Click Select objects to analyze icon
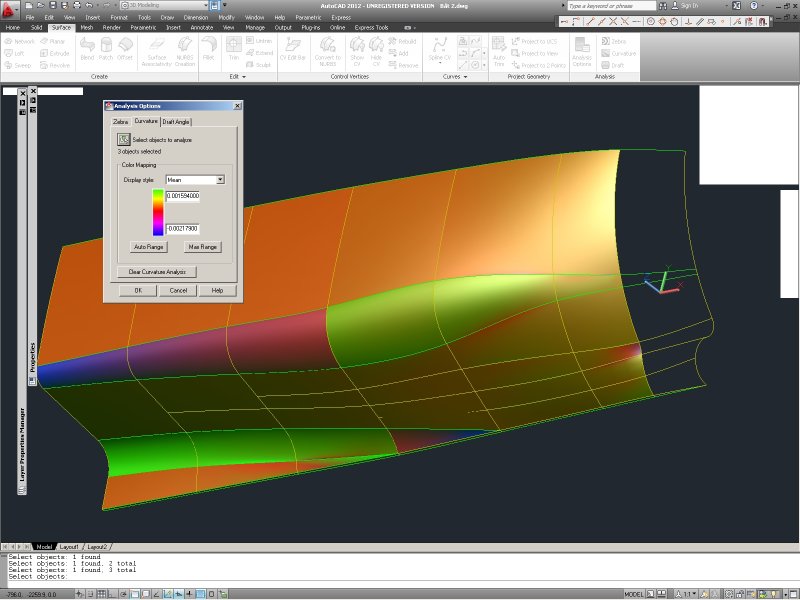 (x=123, y=139)
